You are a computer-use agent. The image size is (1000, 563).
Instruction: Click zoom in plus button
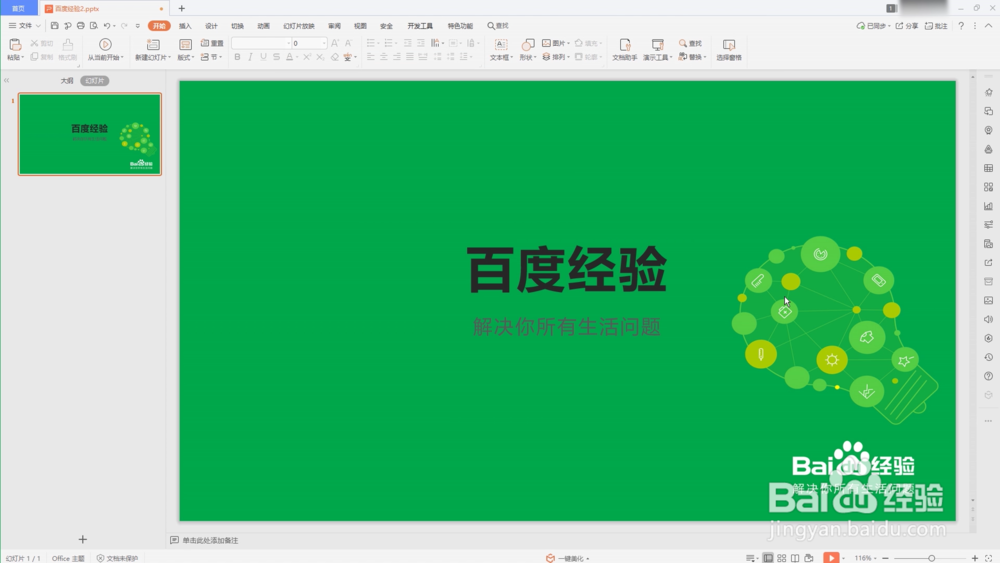coord(974,558)
